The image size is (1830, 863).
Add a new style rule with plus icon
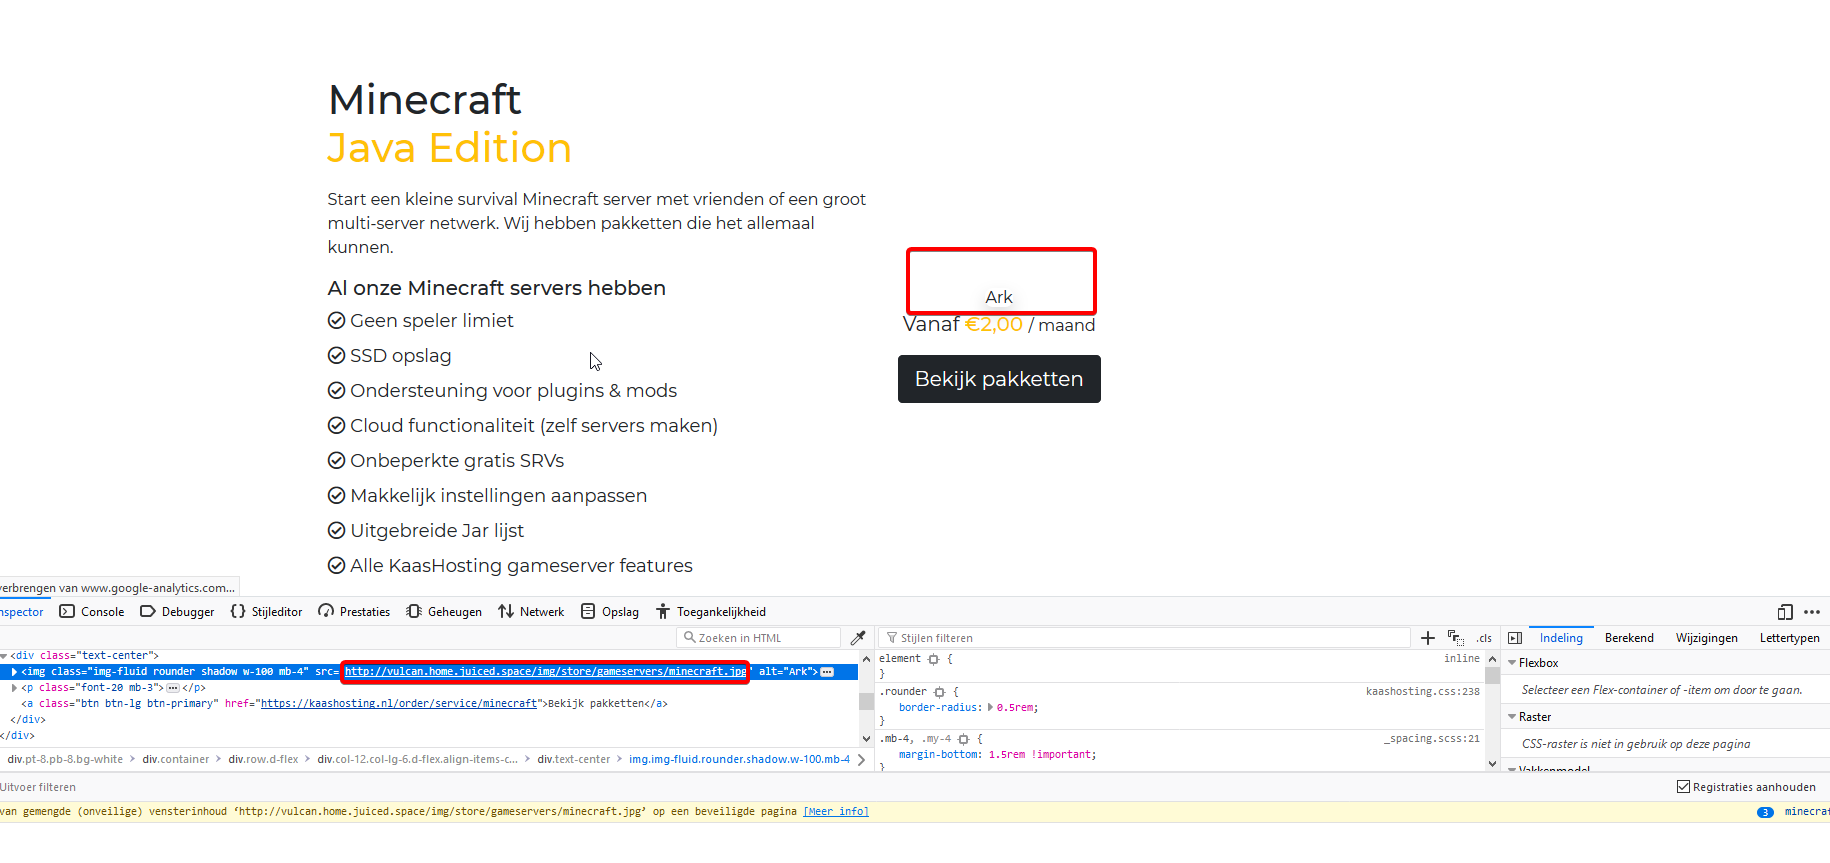point(1427,638)
